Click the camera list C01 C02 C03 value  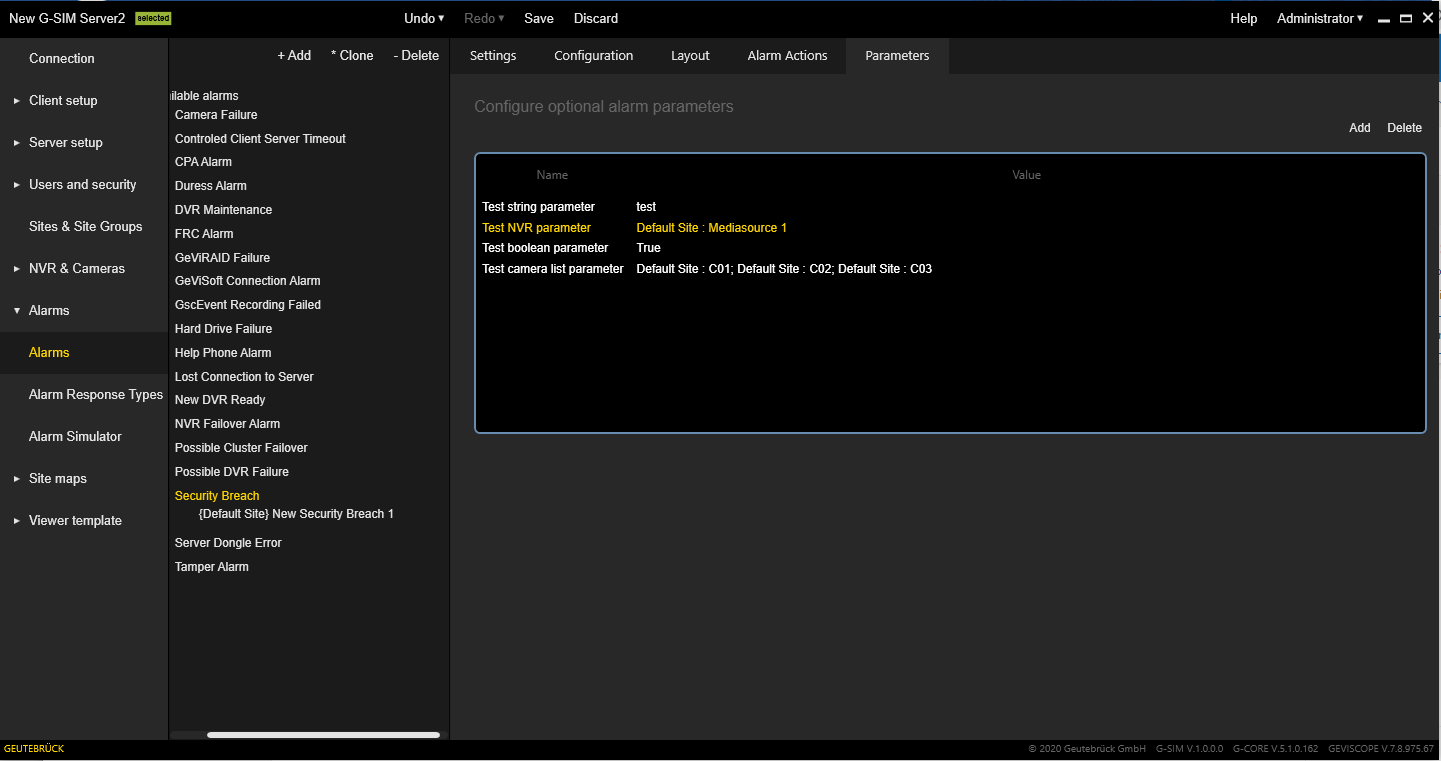[784, 269]
